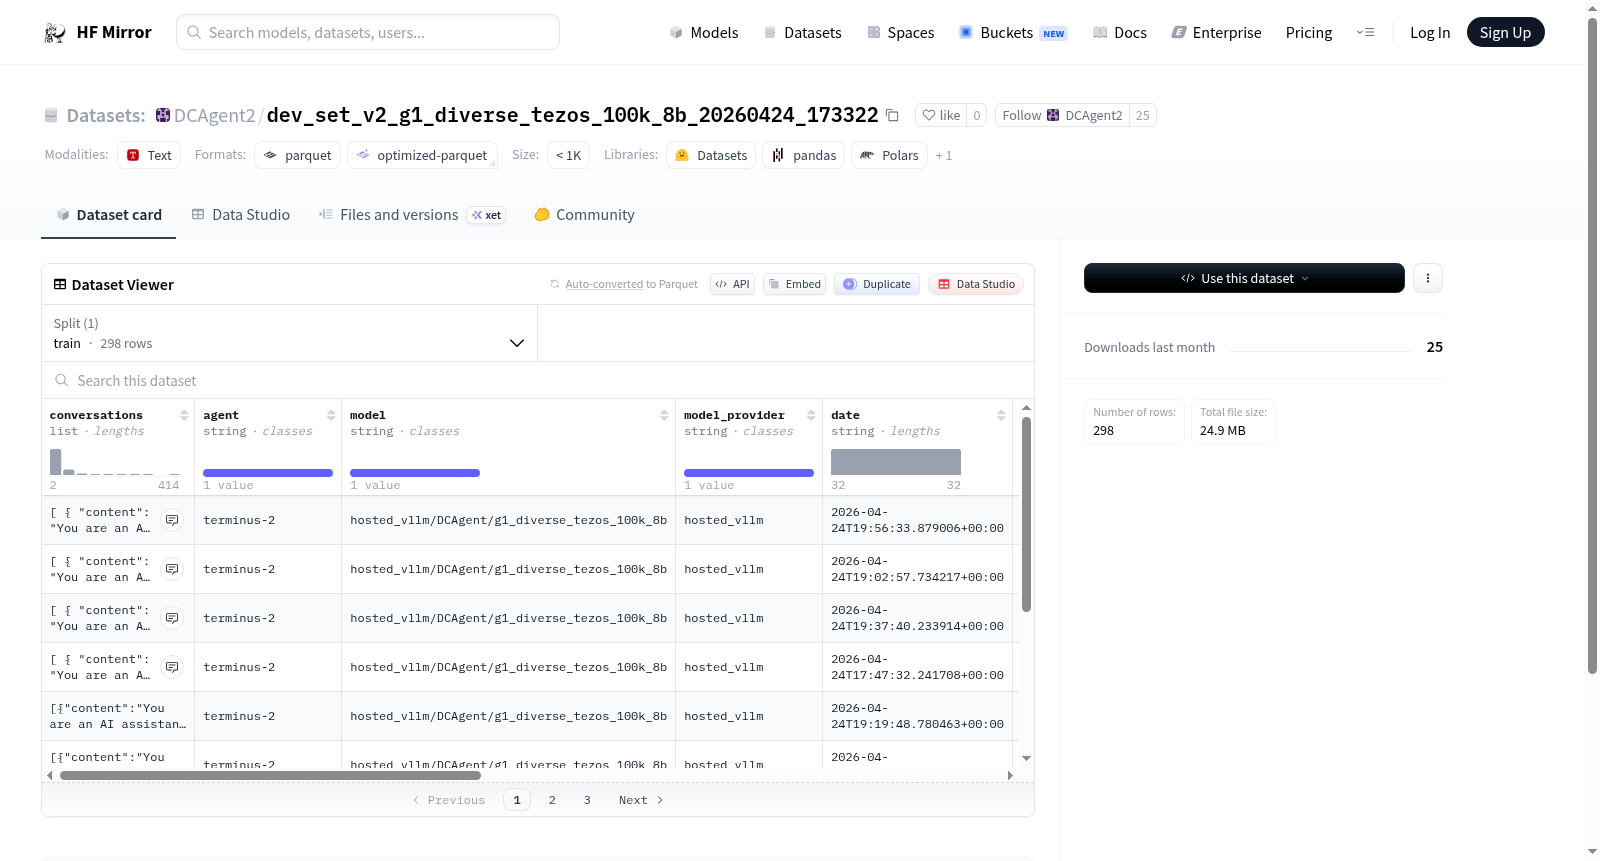This screenshot has height=861, width=1600.
Task: Select the optimized-parquet format tag
Action: click(422, 155)
